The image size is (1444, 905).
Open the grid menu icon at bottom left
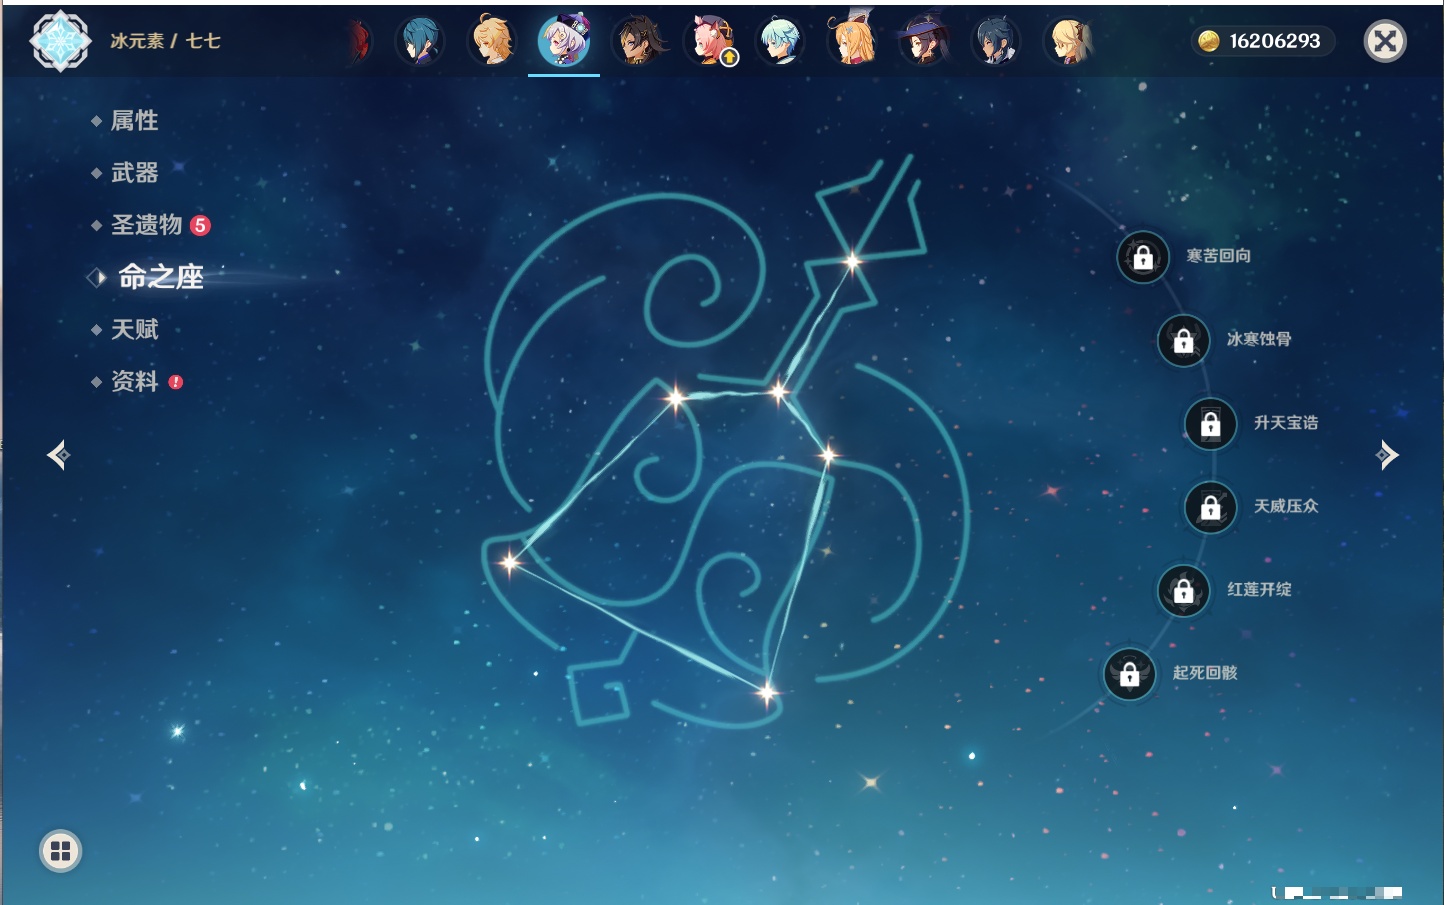[x=60, y=851]
